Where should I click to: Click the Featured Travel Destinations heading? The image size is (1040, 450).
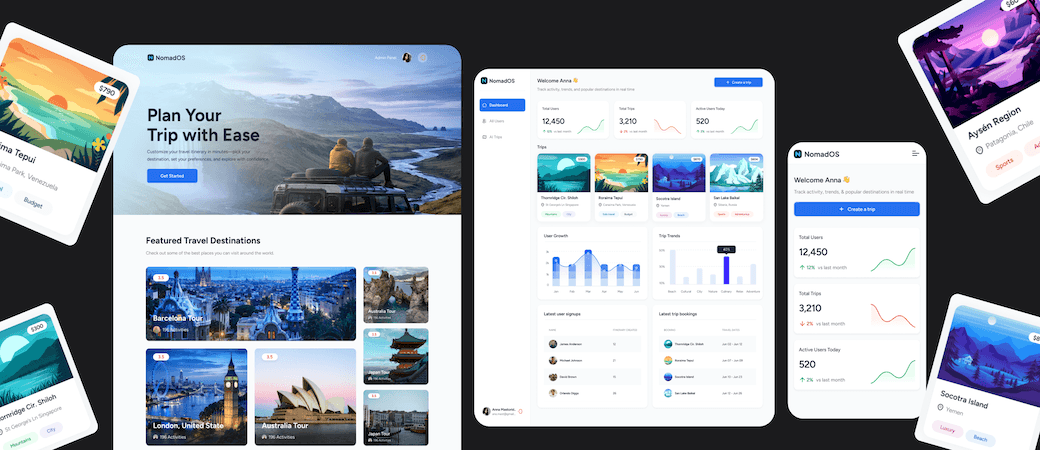[x=203, y=240]
